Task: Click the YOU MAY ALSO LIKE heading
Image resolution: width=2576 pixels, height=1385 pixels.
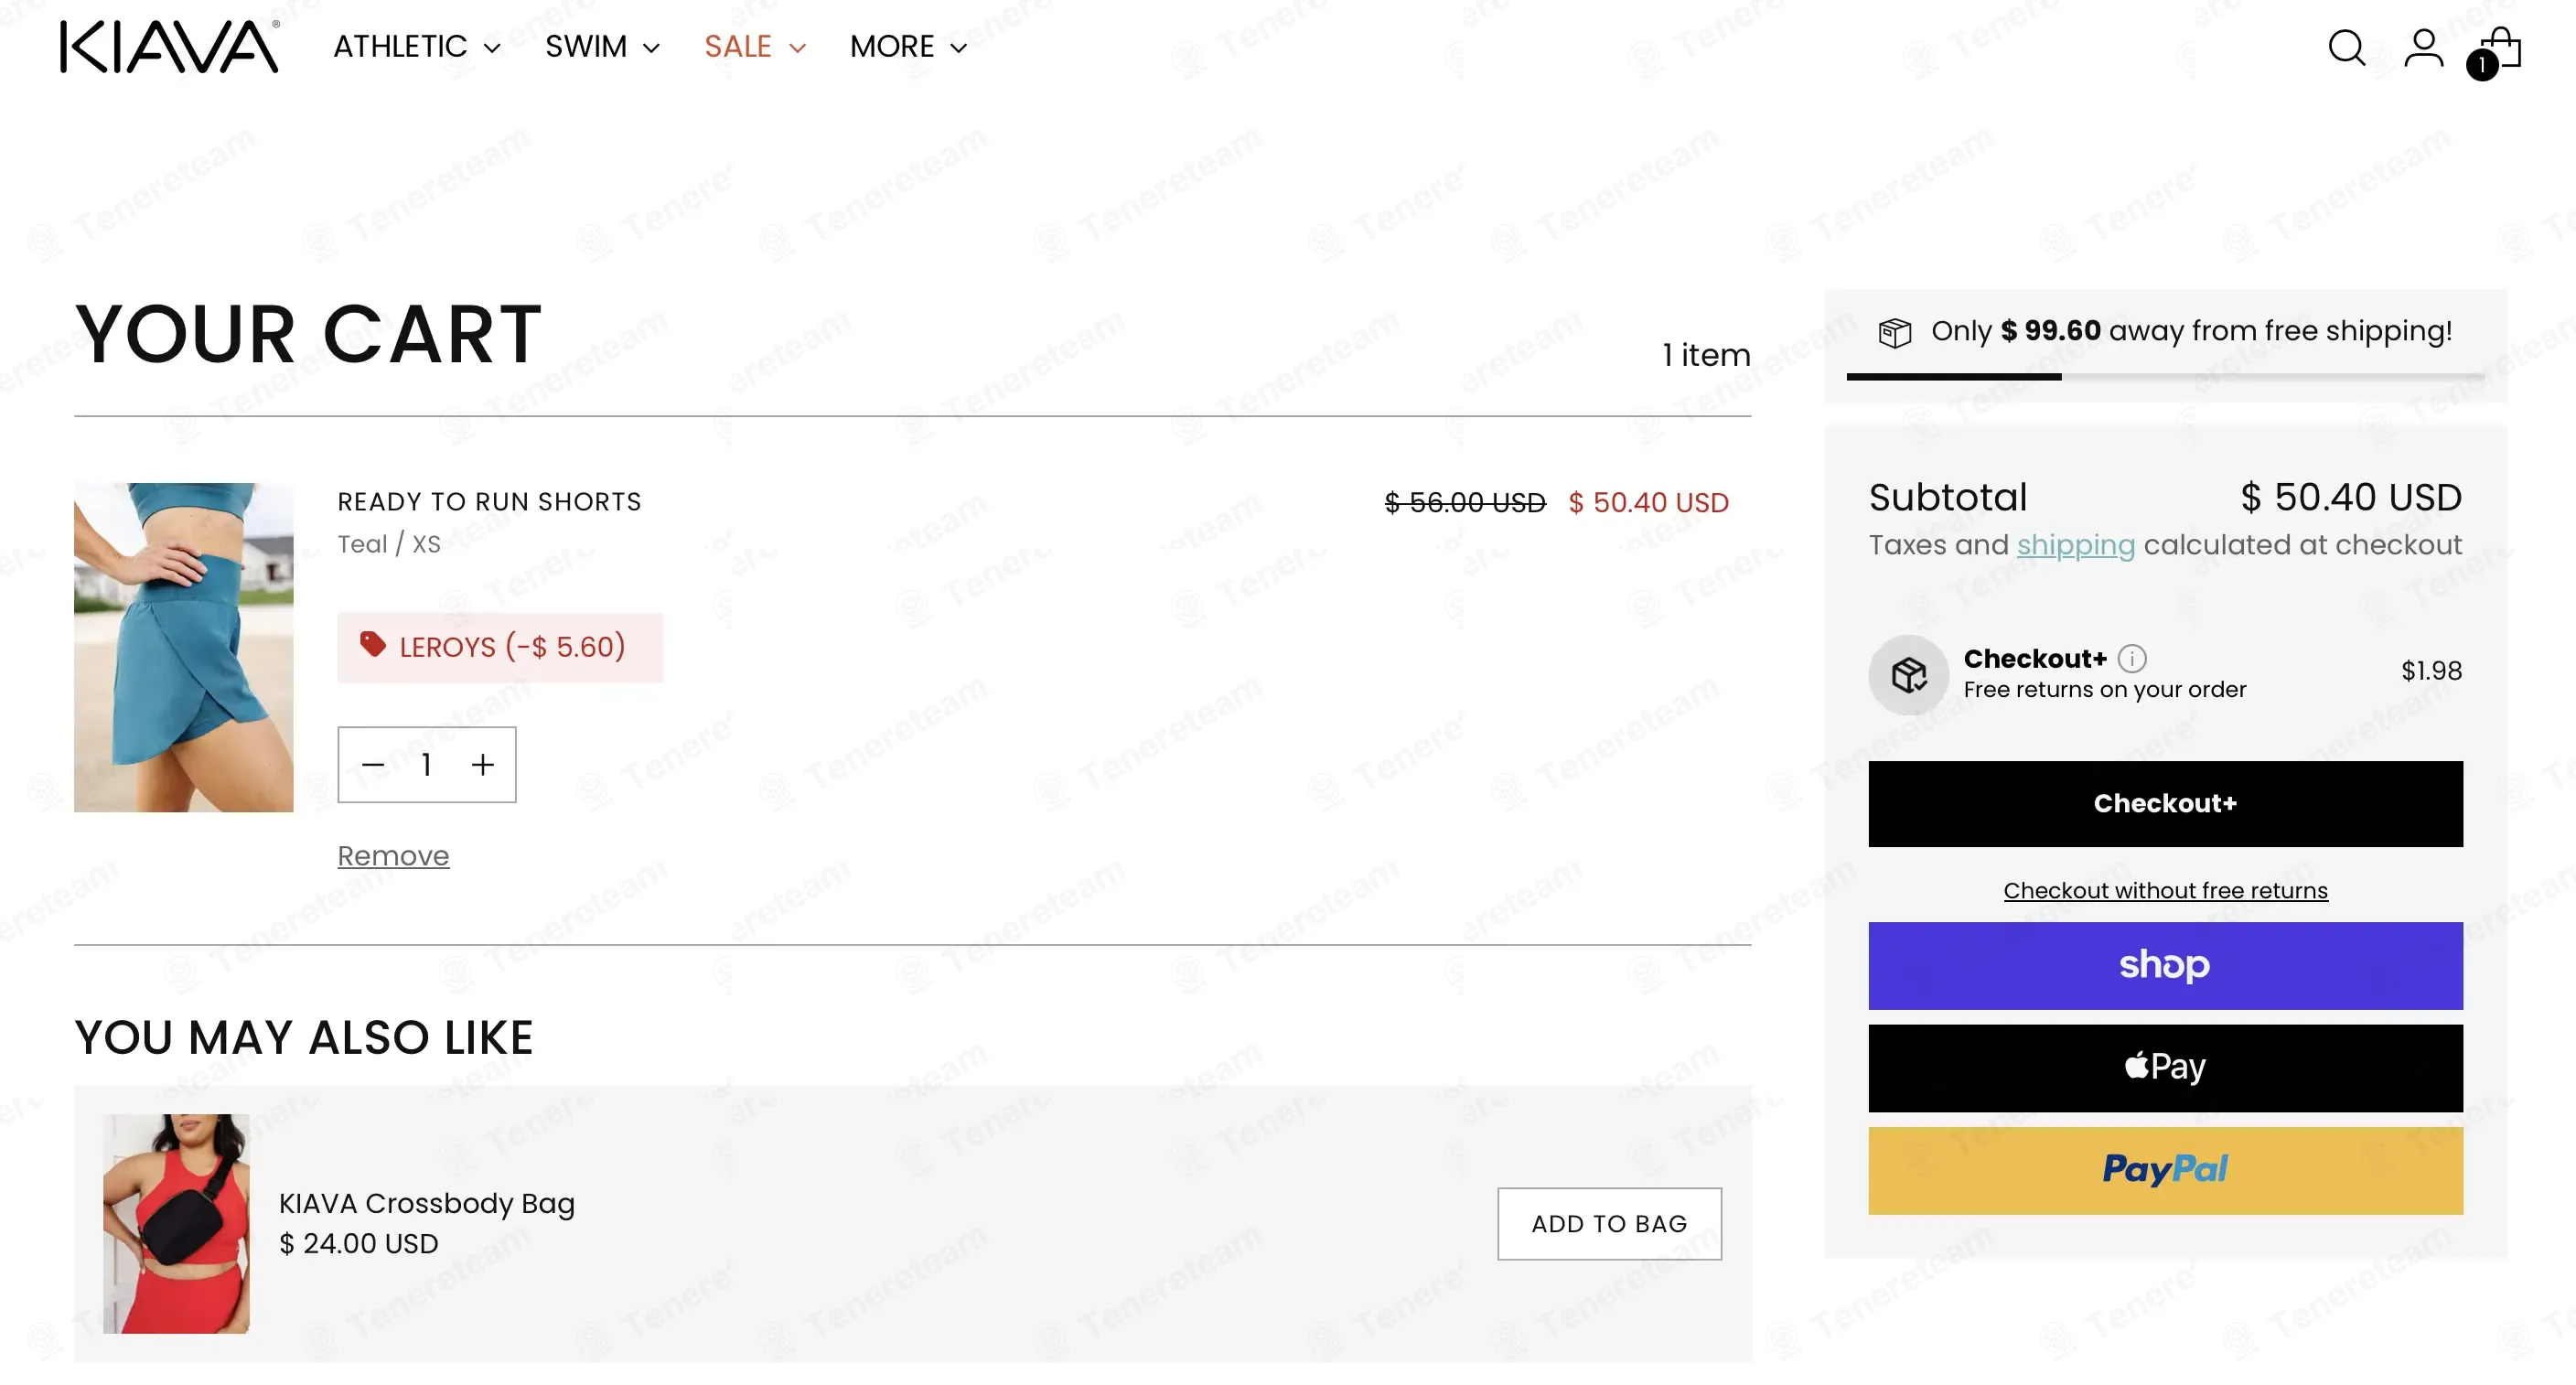Action: (x=304, y=1037)
